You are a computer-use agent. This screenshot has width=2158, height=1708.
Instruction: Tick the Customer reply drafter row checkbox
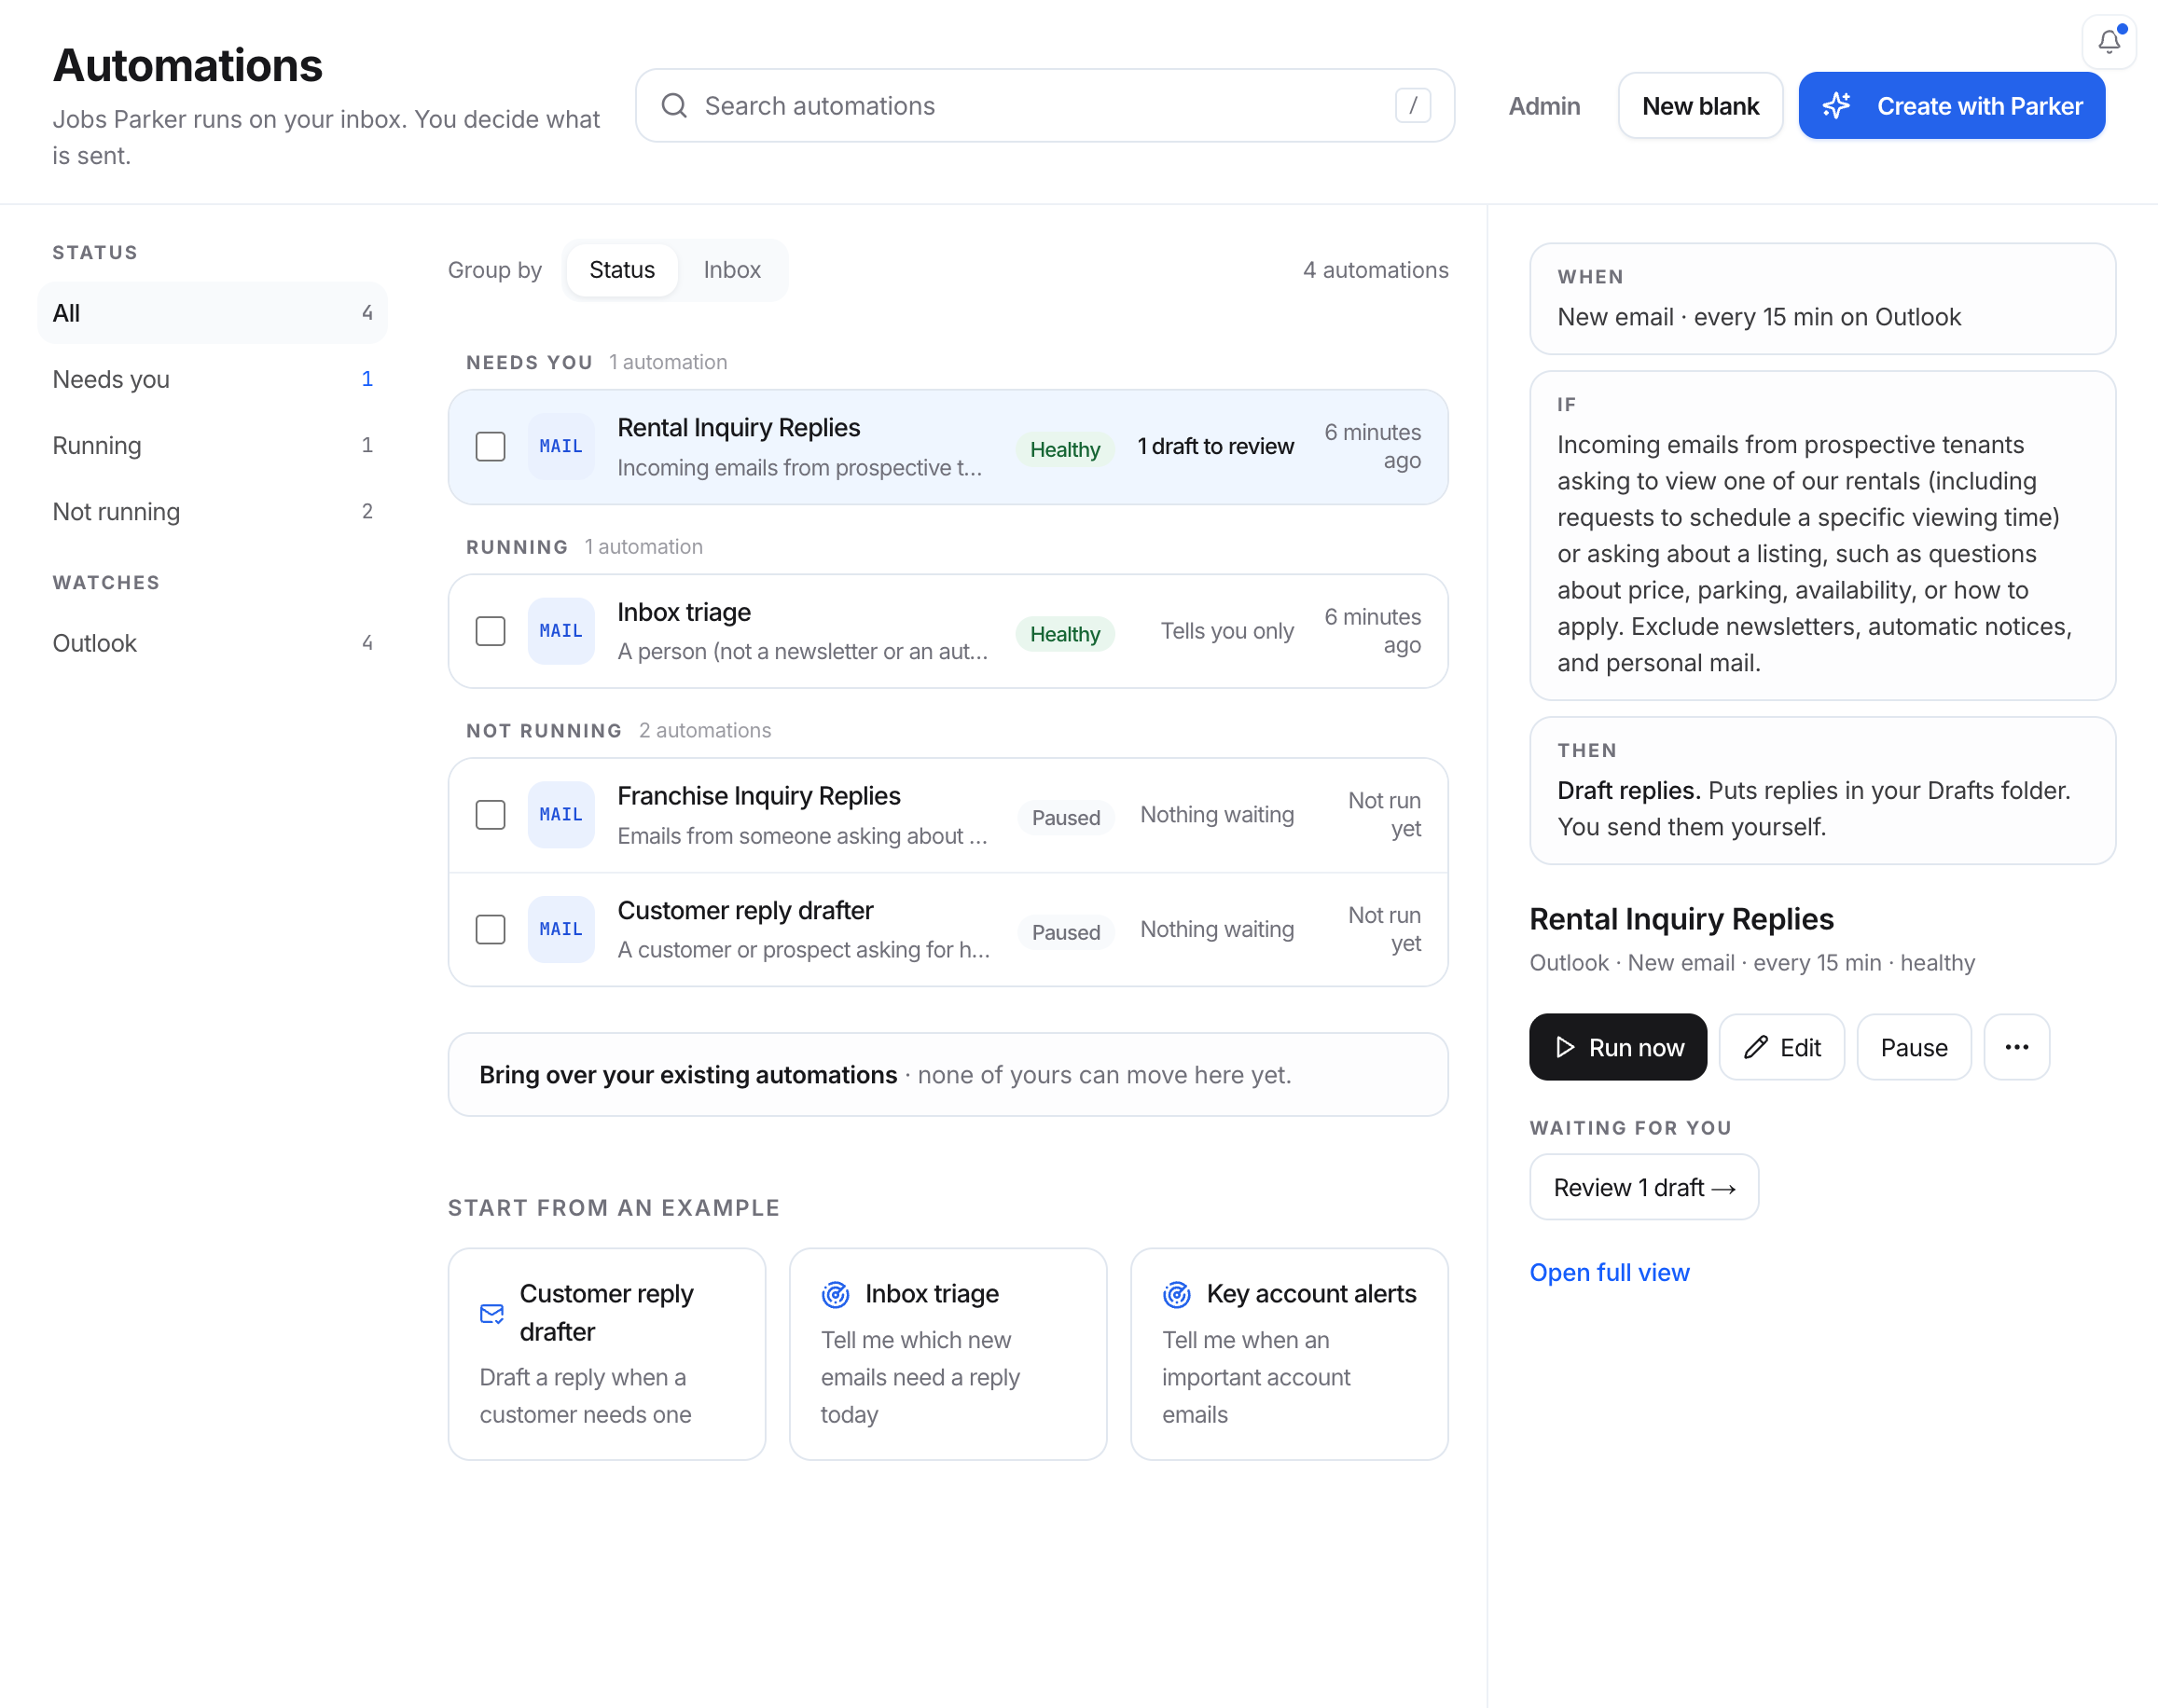(x=490, y=929)
